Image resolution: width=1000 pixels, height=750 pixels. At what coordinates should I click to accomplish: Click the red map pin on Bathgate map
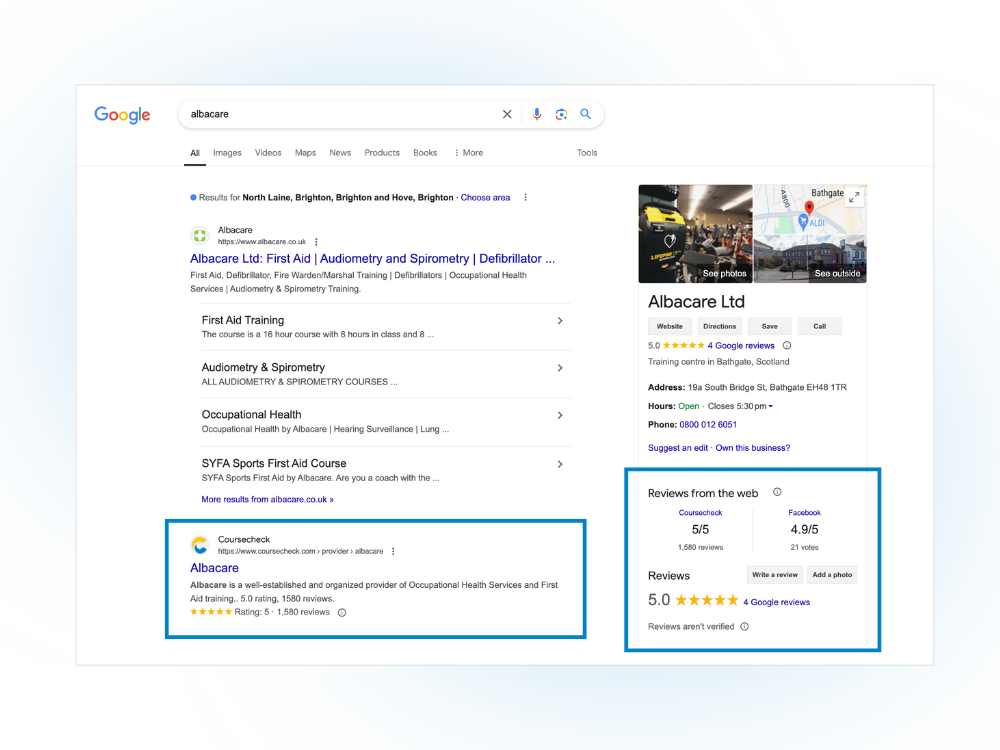[x=809, y=207]
